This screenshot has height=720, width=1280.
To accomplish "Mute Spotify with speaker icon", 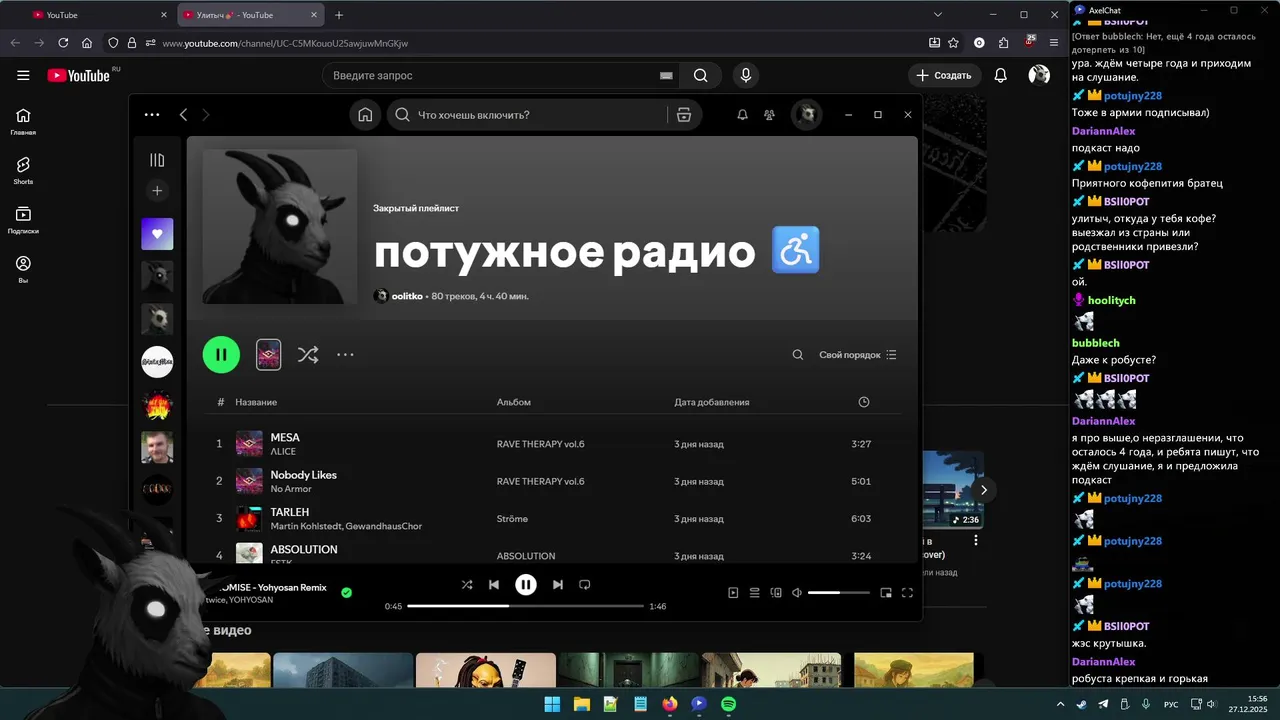I will [x=797, y=593].
